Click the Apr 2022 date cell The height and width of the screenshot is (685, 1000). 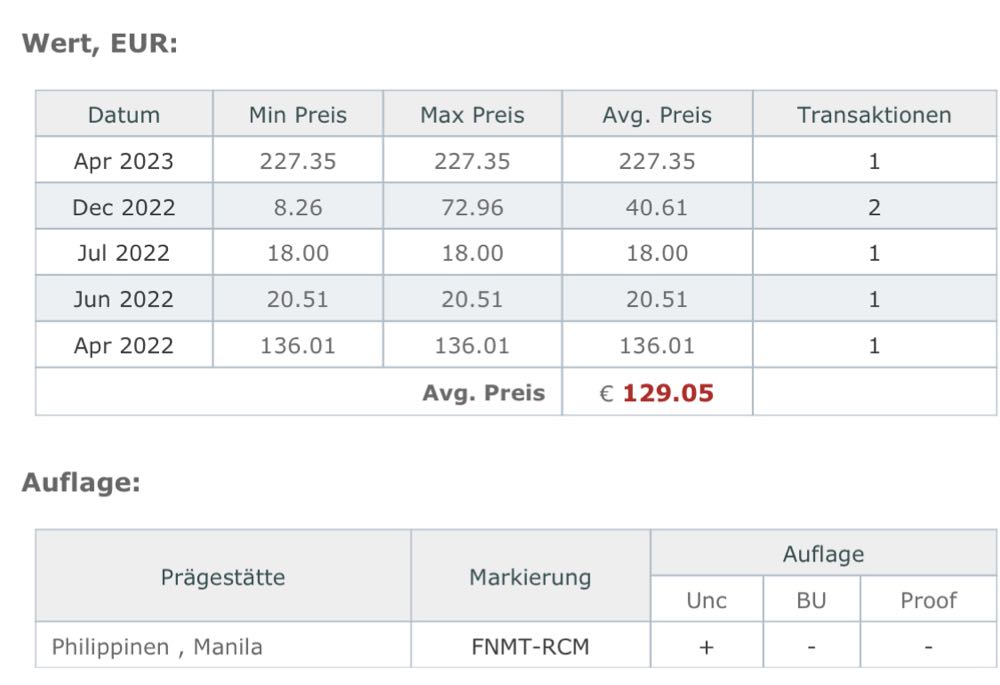tap(124, 345)
